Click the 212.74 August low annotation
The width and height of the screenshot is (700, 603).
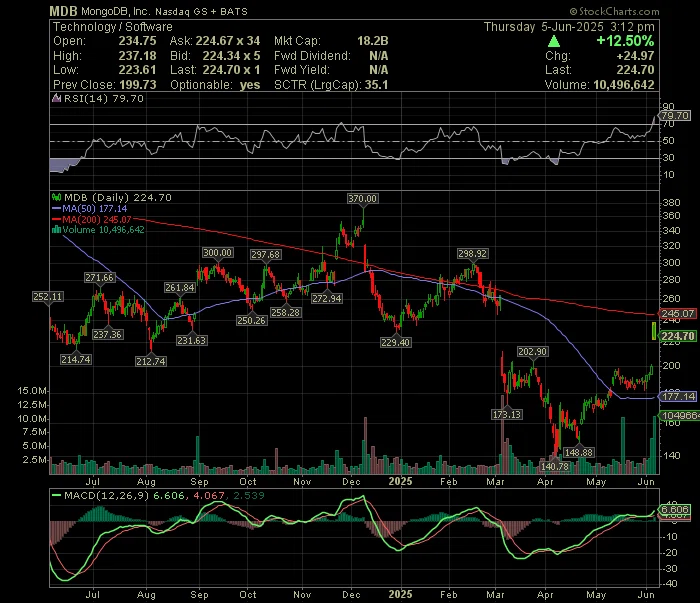coord(151,361)
